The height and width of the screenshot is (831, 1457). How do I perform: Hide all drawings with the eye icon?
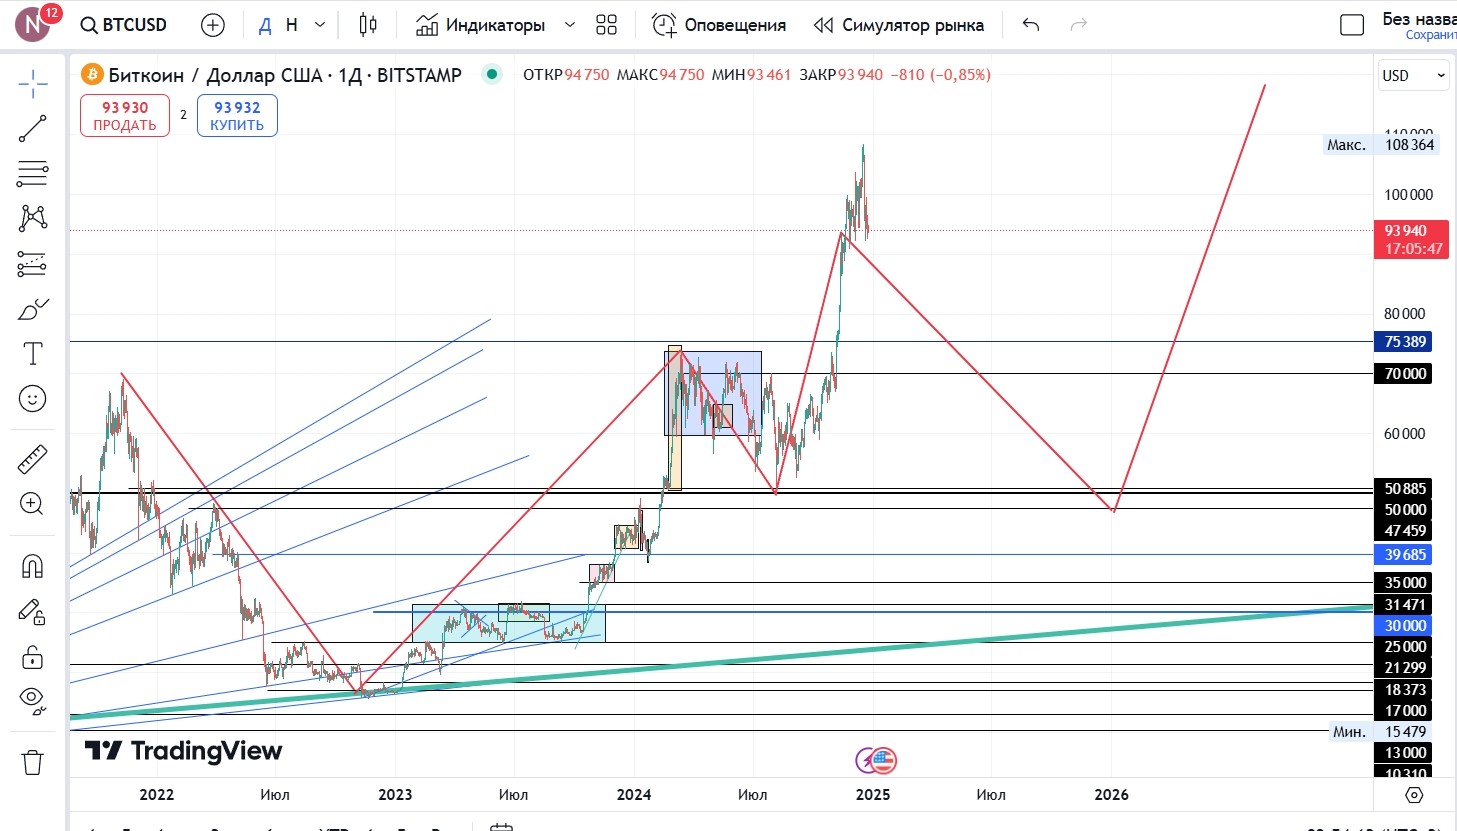[33, 701]
